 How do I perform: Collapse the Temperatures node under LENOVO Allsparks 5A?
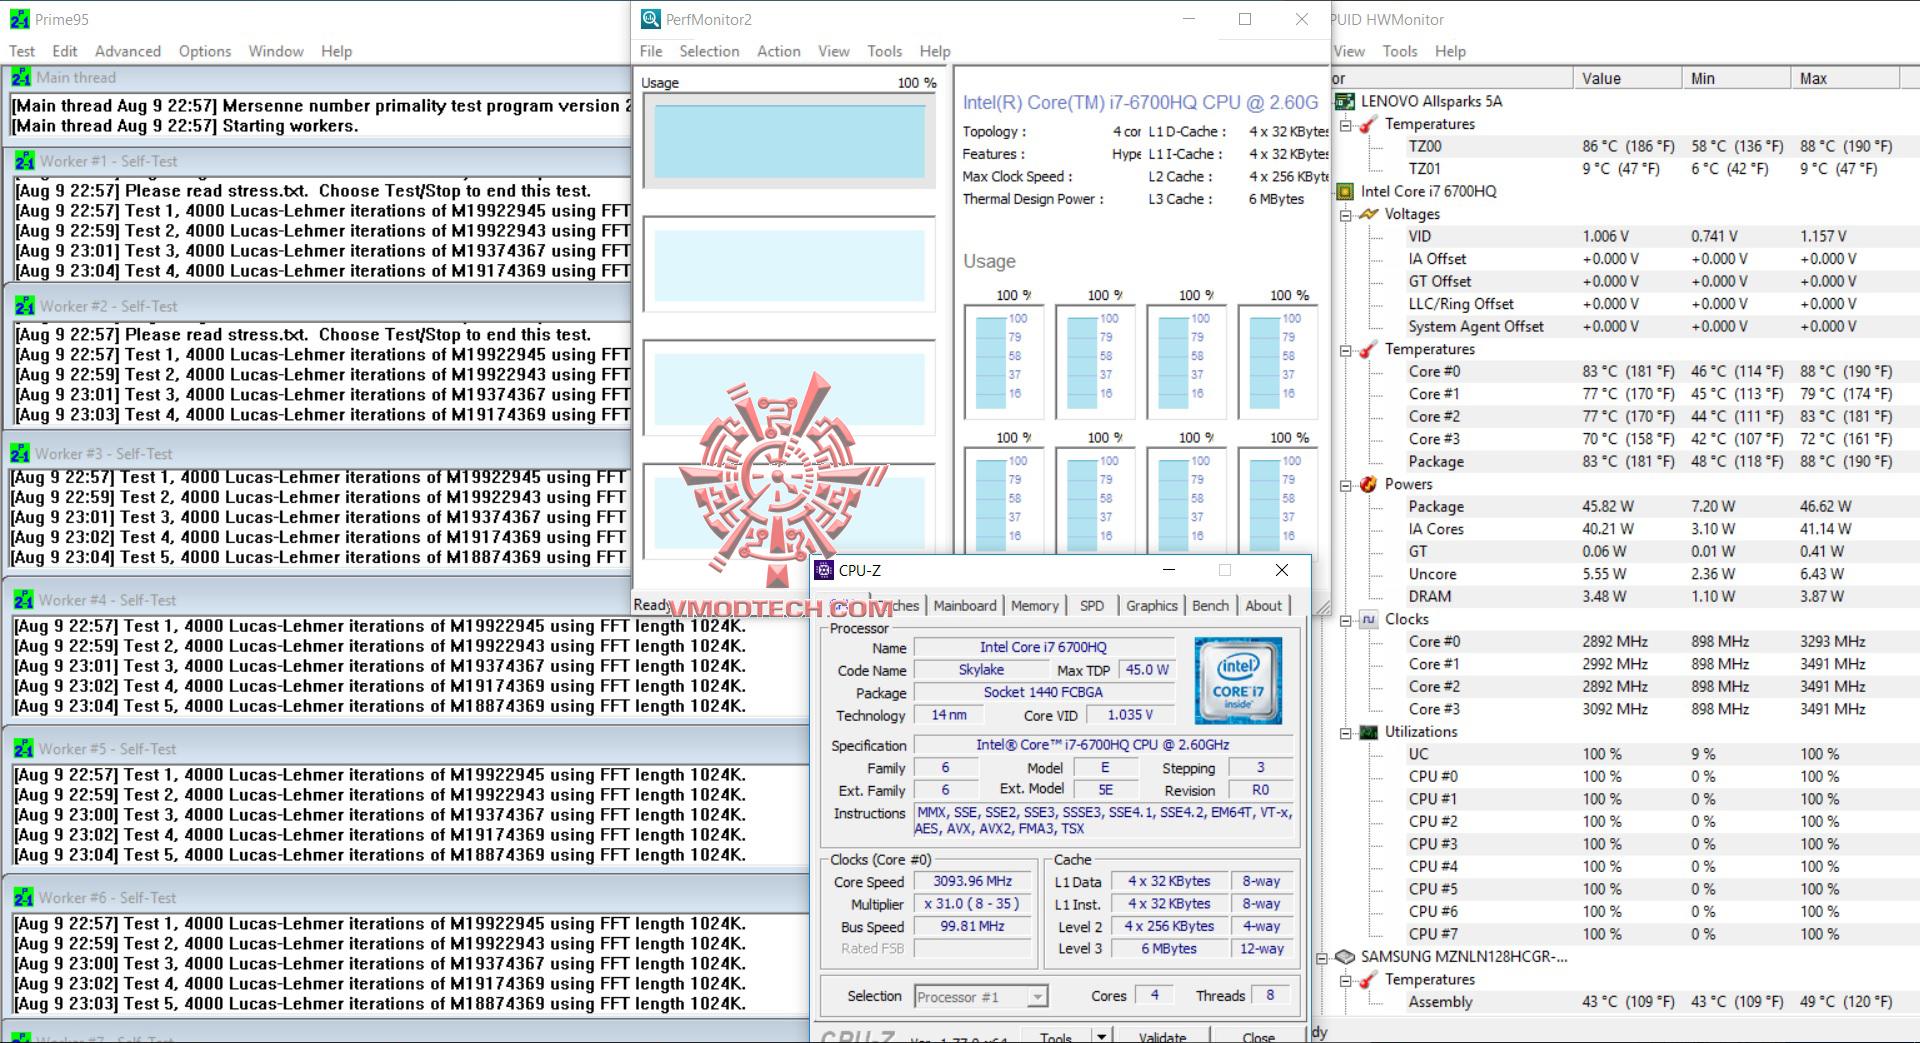pyautogui.click(x=1346, y=125)
